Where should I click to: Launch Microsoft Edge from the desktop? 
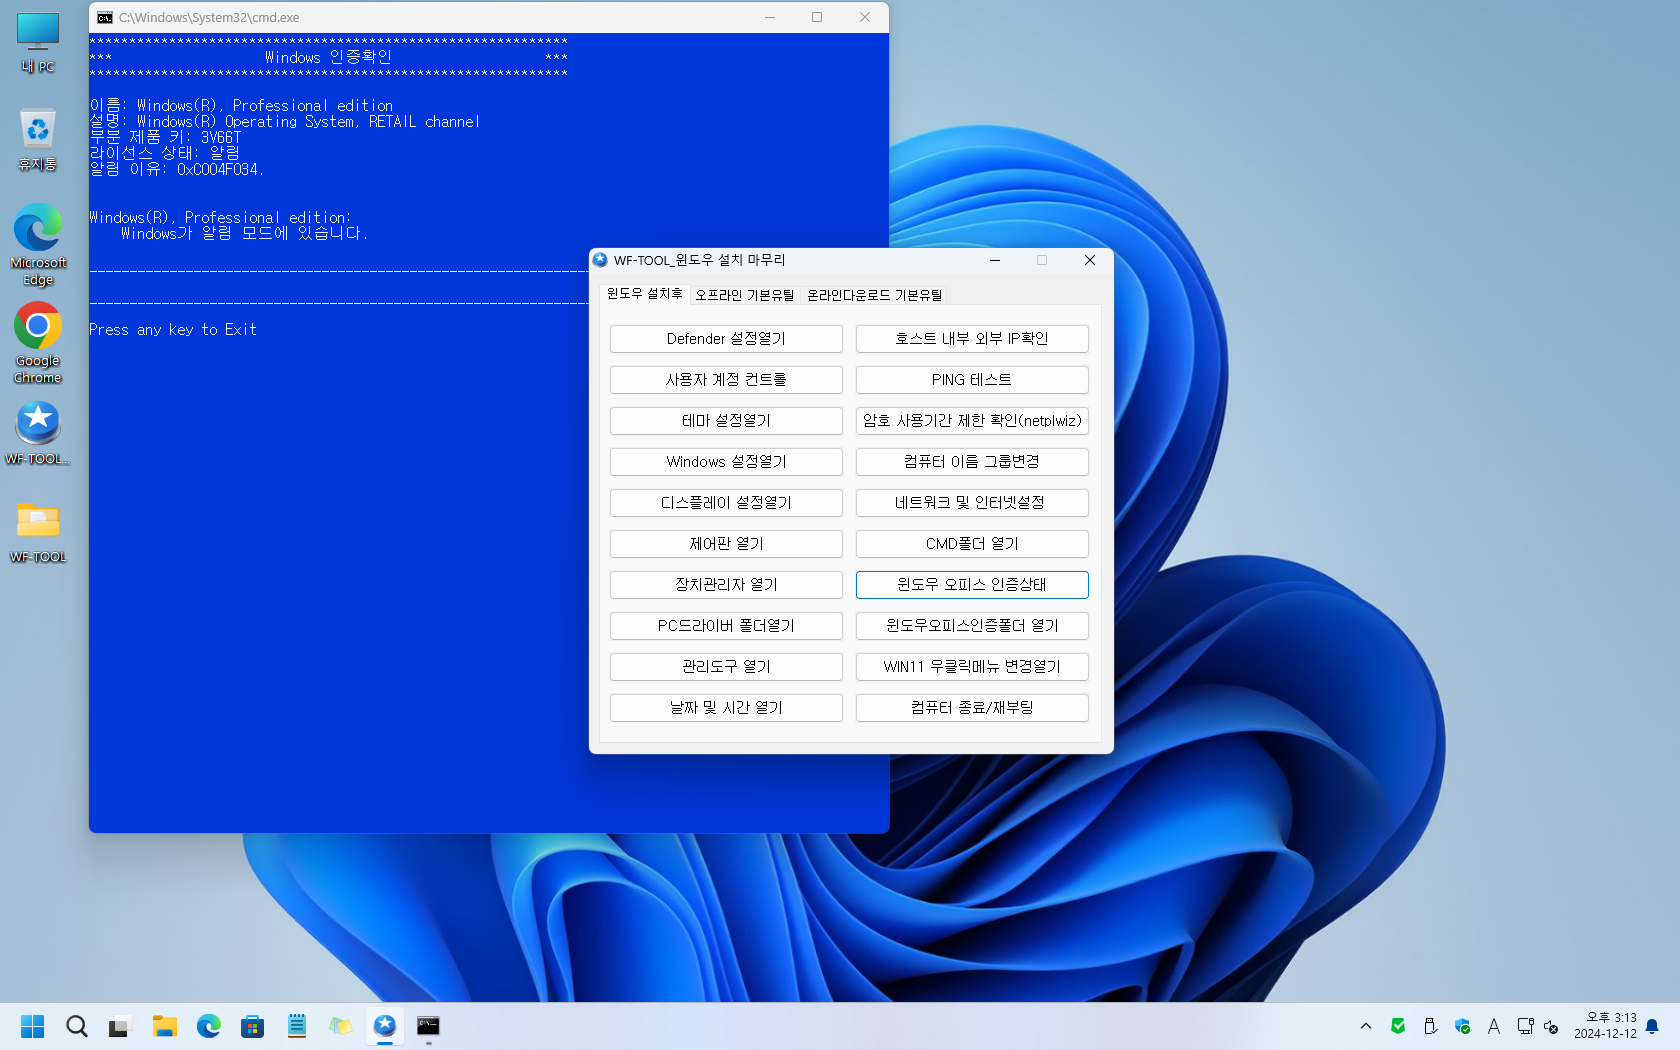38,245
